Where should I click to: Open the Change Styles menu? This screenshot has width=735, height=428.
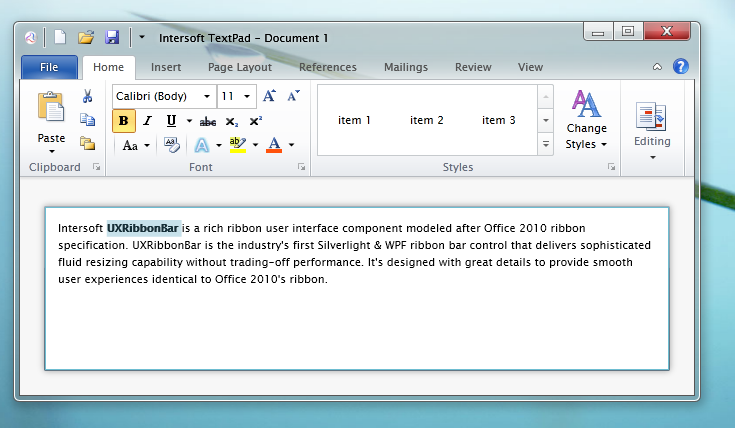pos(586,119)
